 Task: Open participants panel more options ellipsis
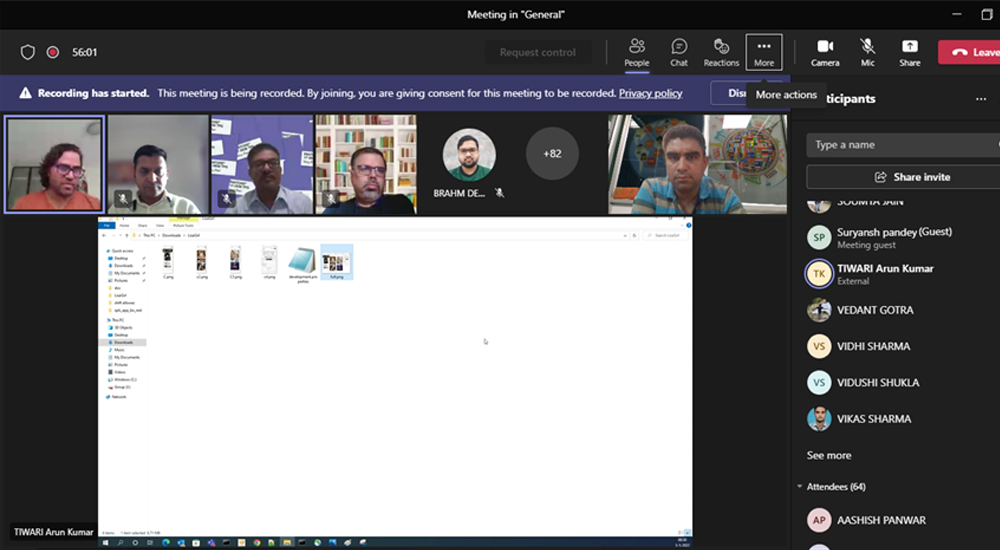click(981, 99)
